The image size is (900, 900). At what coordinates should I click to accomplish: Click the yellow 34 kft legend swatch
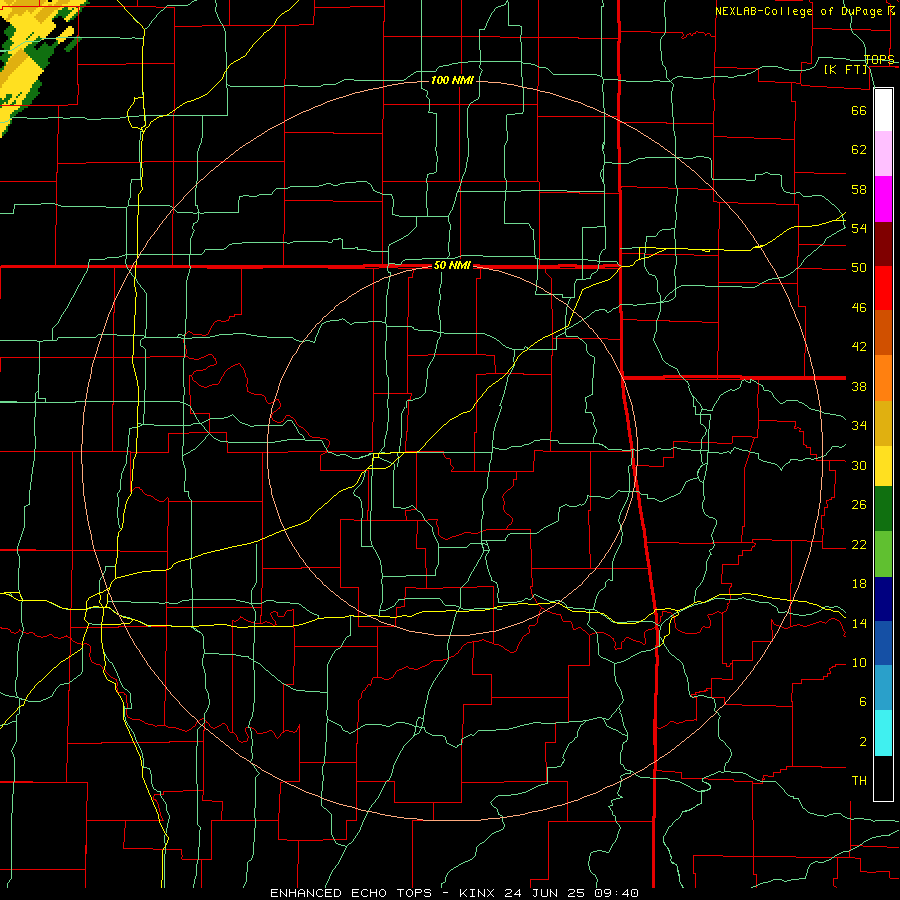click(x=883, y=465)
